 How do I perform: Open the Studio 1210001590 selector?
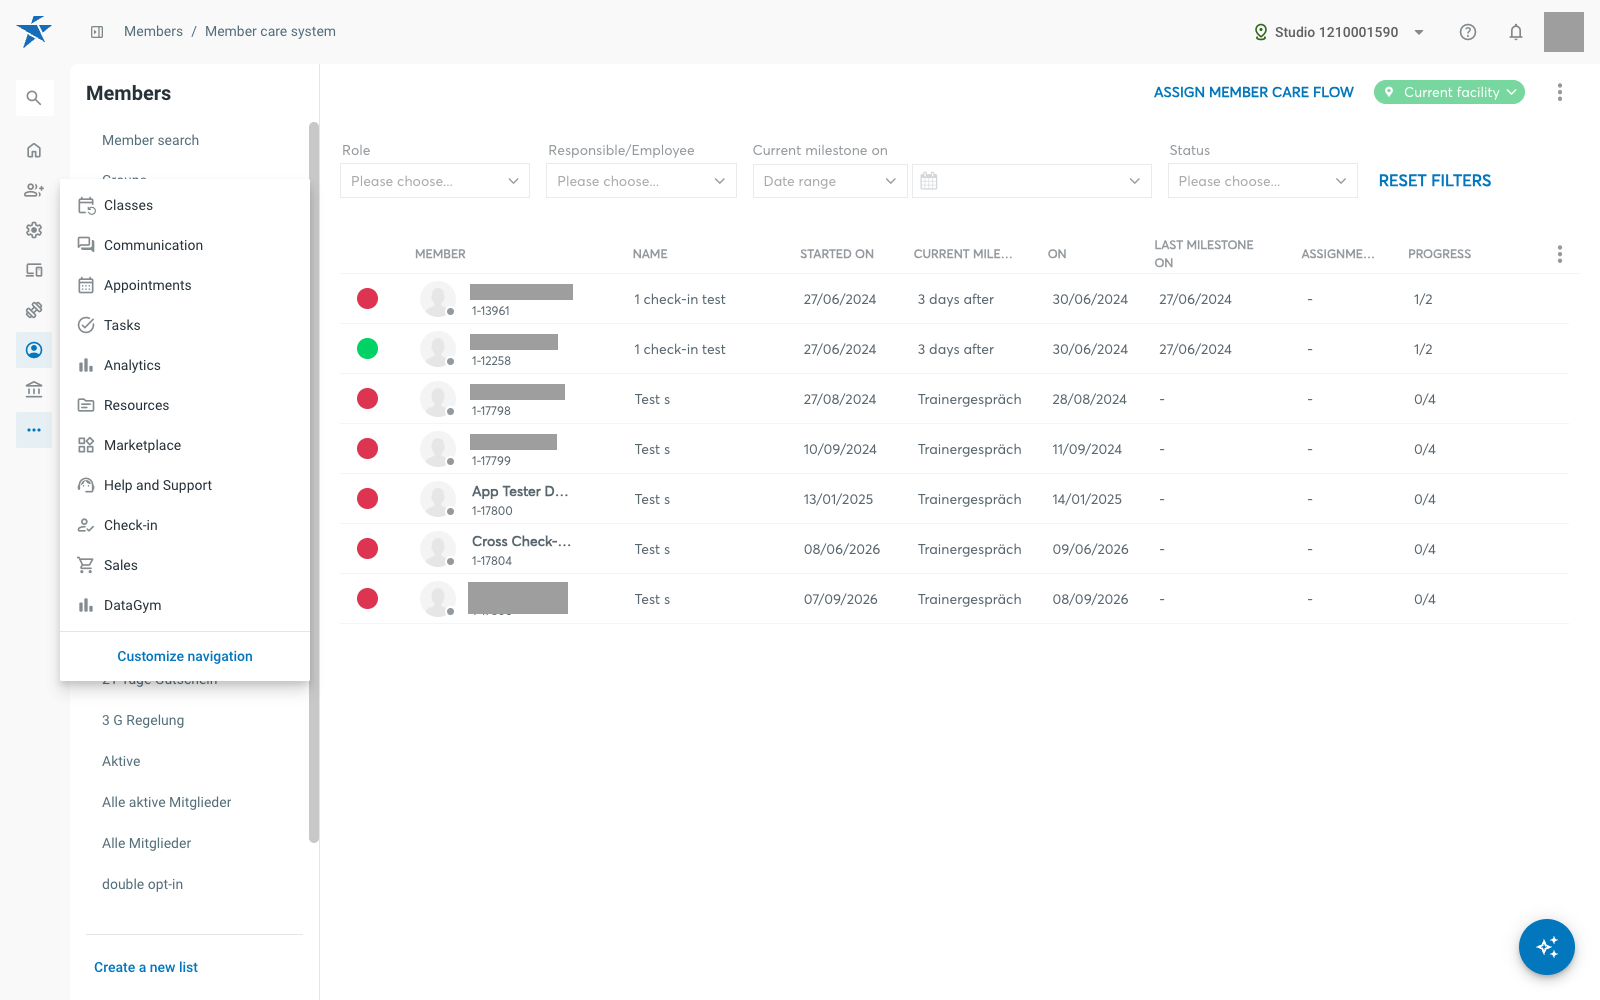pyautogui.click(x=1339, y=32)
